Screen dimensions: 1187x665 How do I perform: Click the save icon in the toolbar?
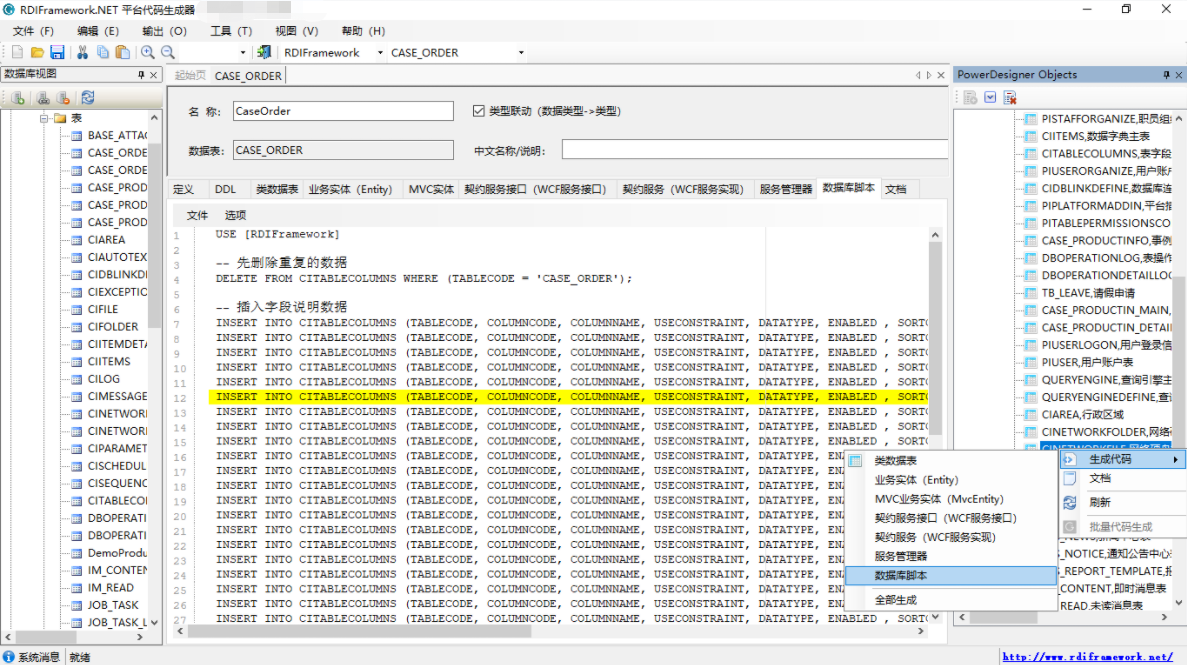[x=57, y=53]
